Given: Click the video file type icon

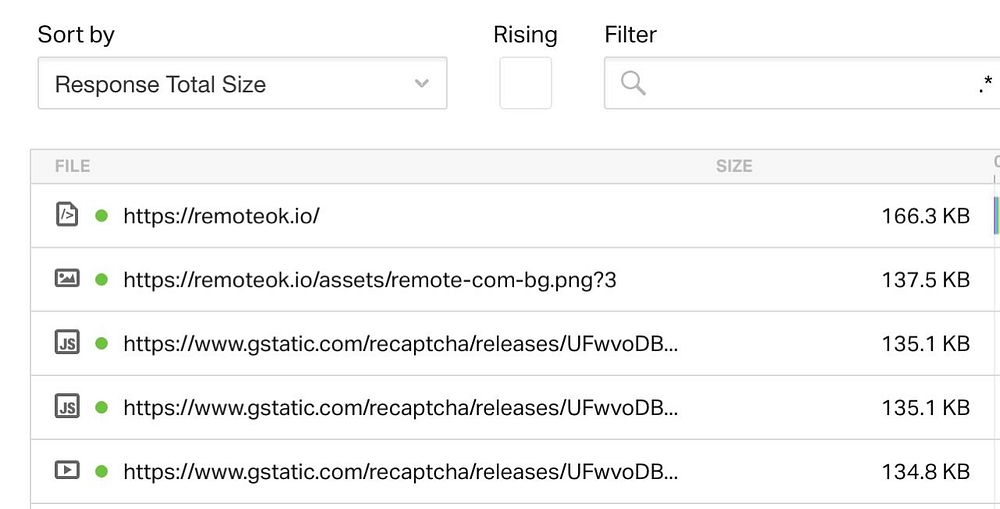Looking at the screenshot, I should [x=67, y=470].
